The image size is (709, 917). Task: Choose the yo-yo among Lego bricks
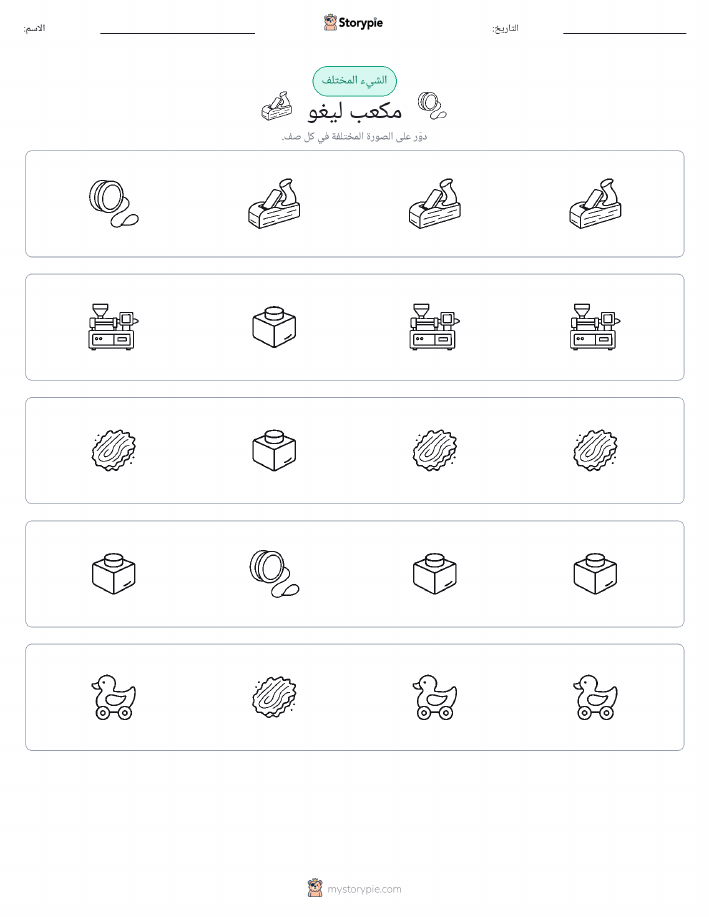(x=274, y=574)
